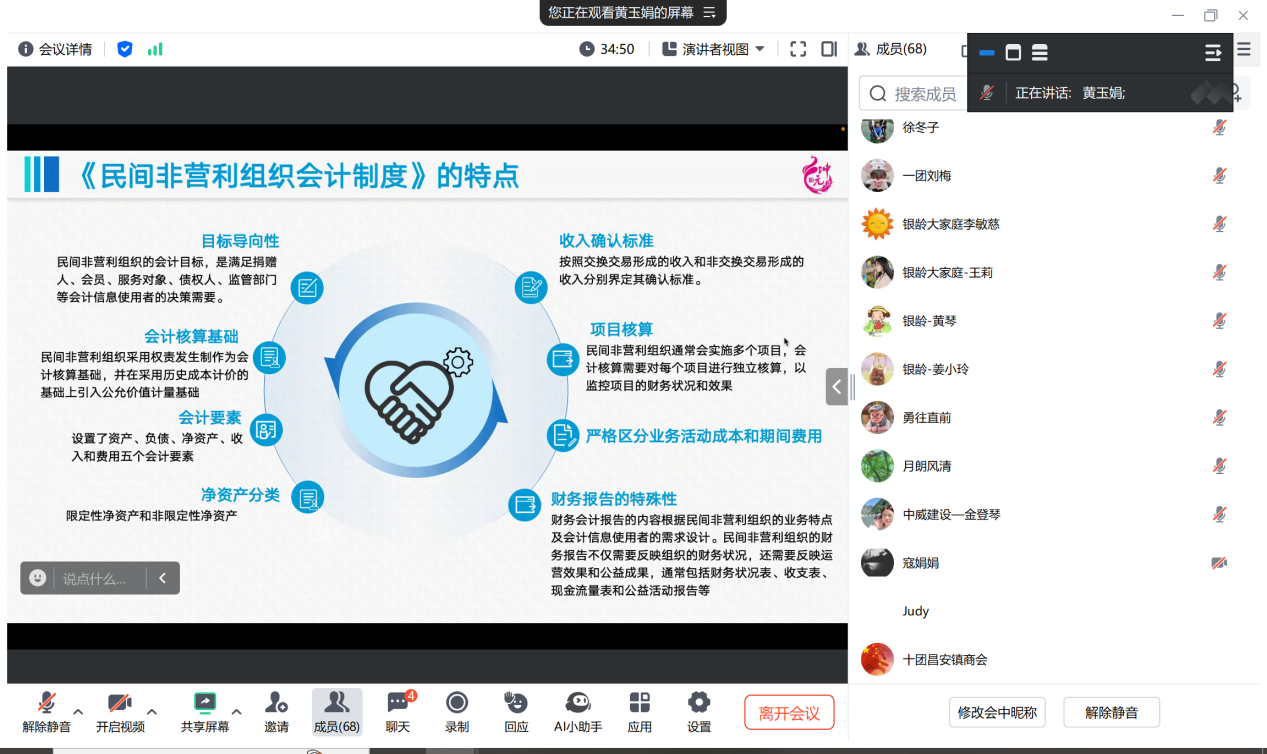Share your screen
The height and width of the screenshot is (754, 1267).
[204, 711]
